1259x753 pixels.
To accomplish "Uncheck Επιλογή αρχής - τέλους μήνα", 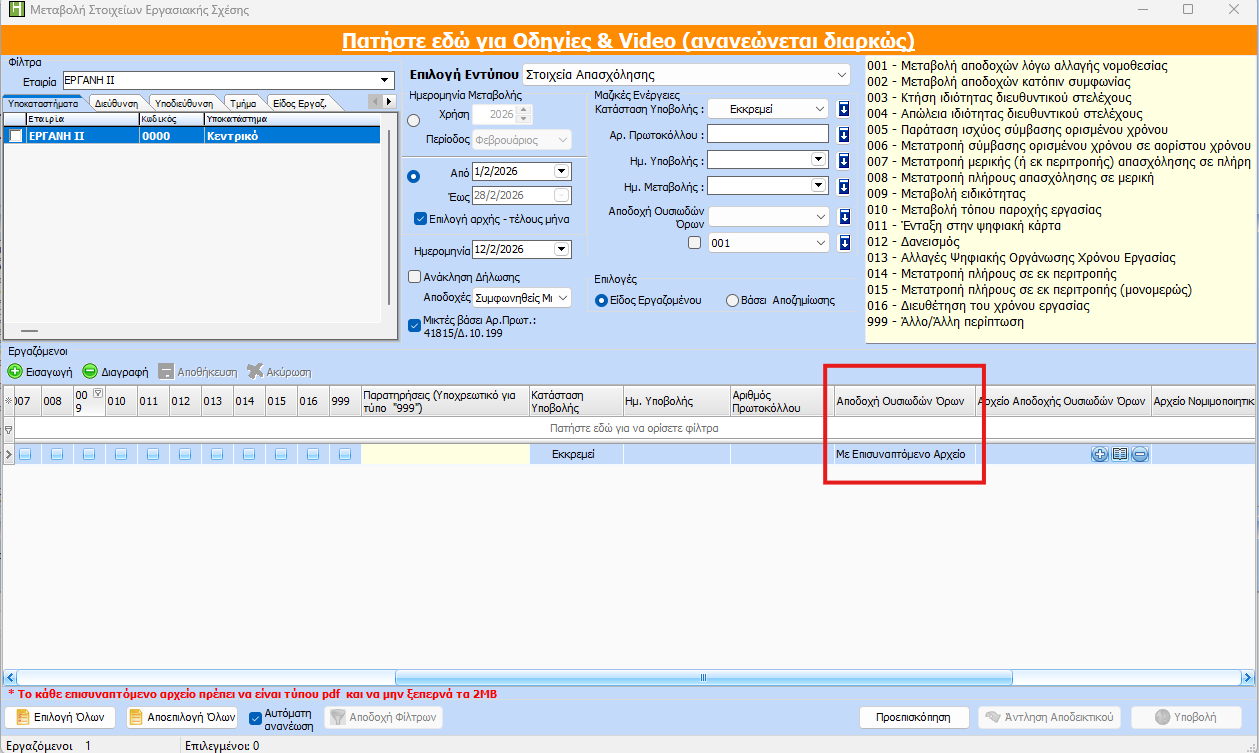I will point(420,219).
